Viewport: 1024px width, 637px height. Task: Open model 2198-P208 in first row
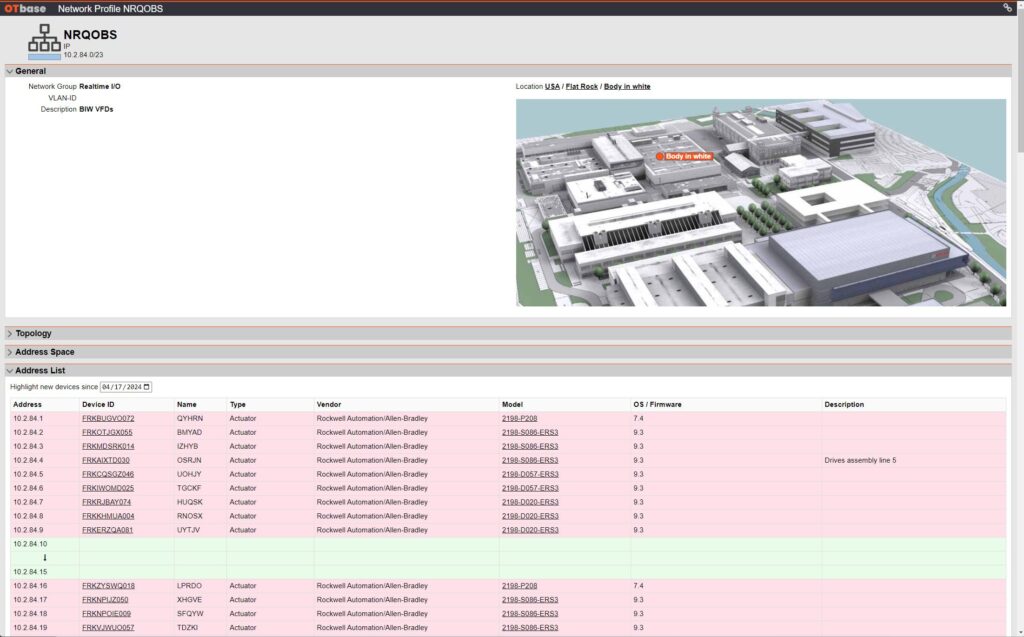(519, 418)
